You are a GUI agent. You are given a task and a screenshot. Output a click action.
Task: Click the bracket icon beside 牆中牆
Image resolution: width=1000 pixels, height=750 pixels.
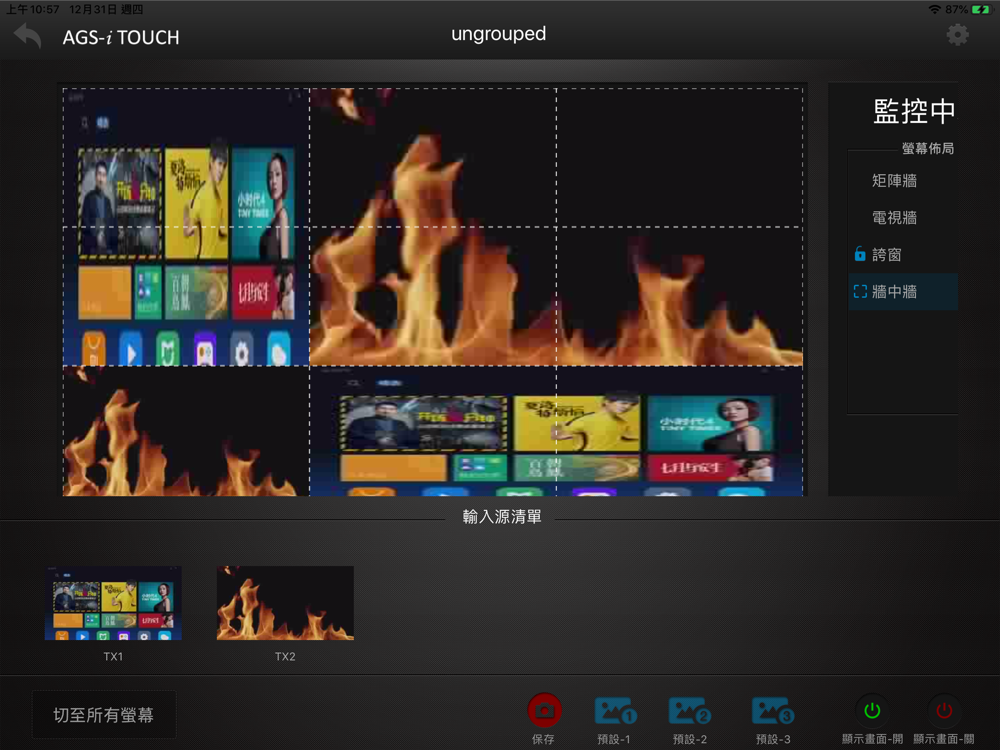(860, 291)
